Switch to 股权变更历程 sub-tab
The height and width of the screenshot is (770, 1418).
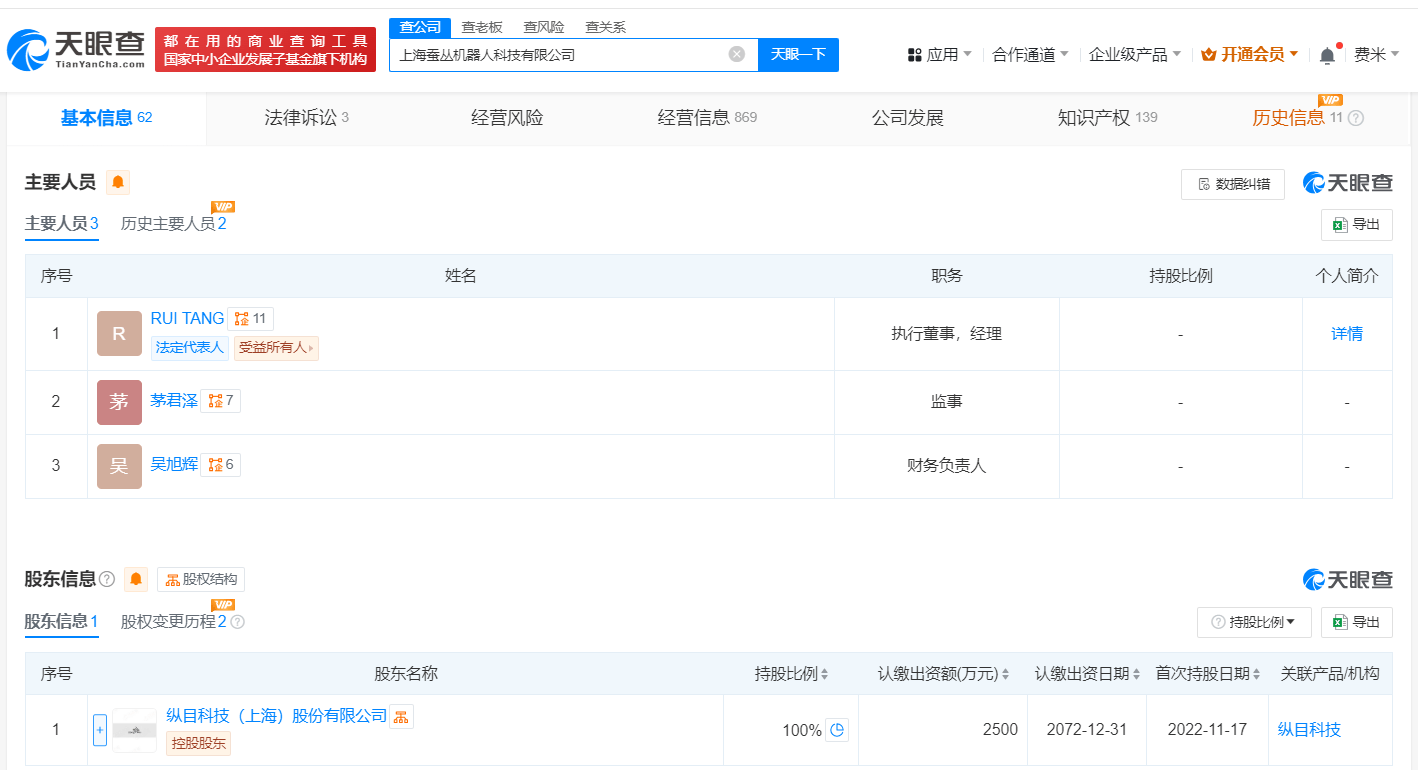(174, 622)
